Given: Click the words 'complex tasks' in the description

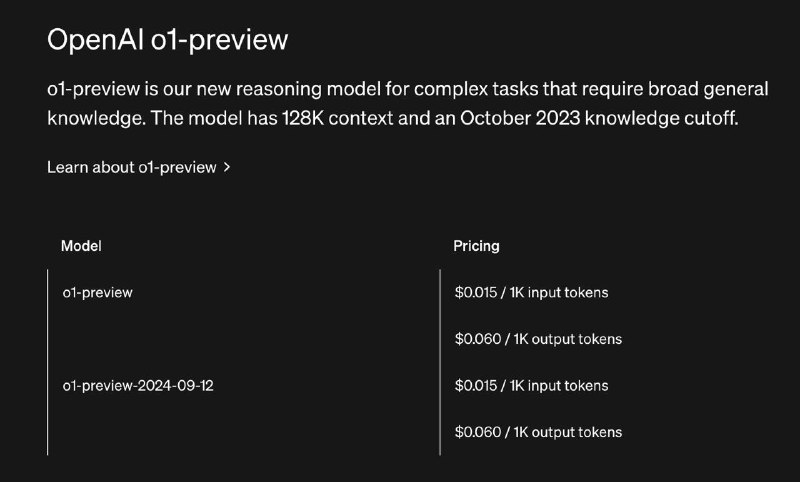Looking at the screenshot, I should pos(476,89).
